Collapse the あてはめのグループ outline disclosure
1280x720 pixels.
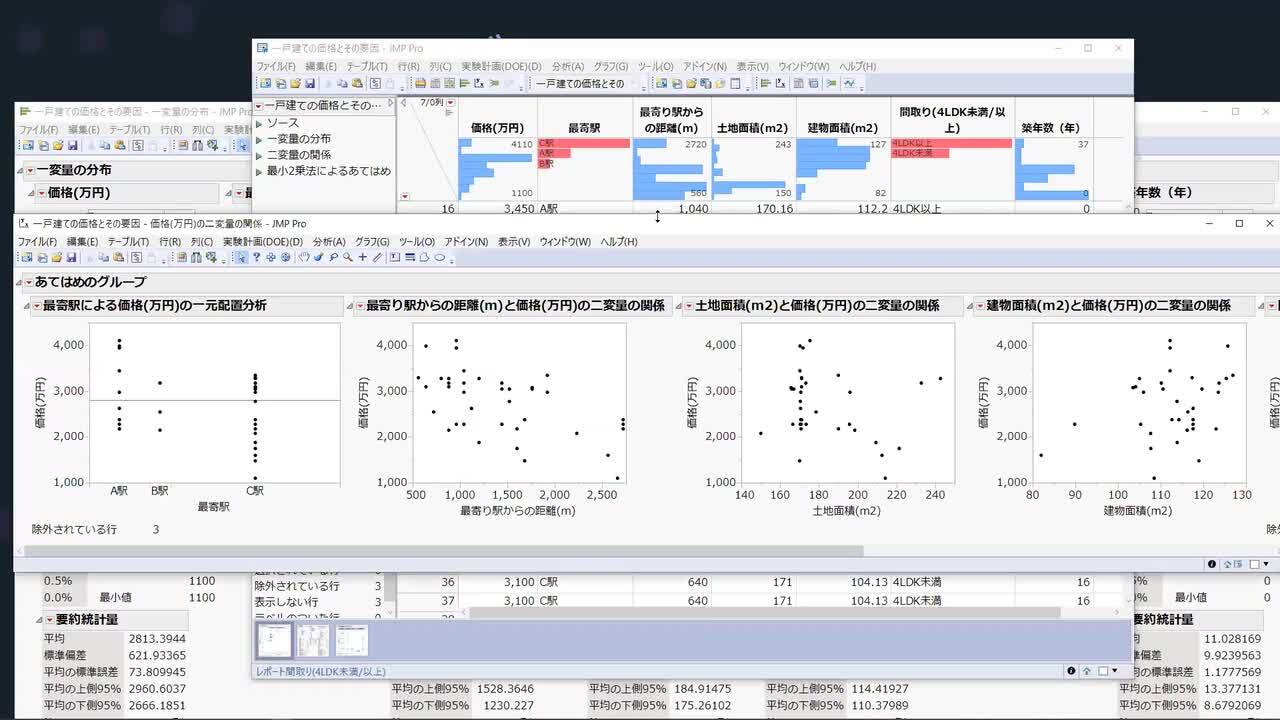[x=19, y=282]
